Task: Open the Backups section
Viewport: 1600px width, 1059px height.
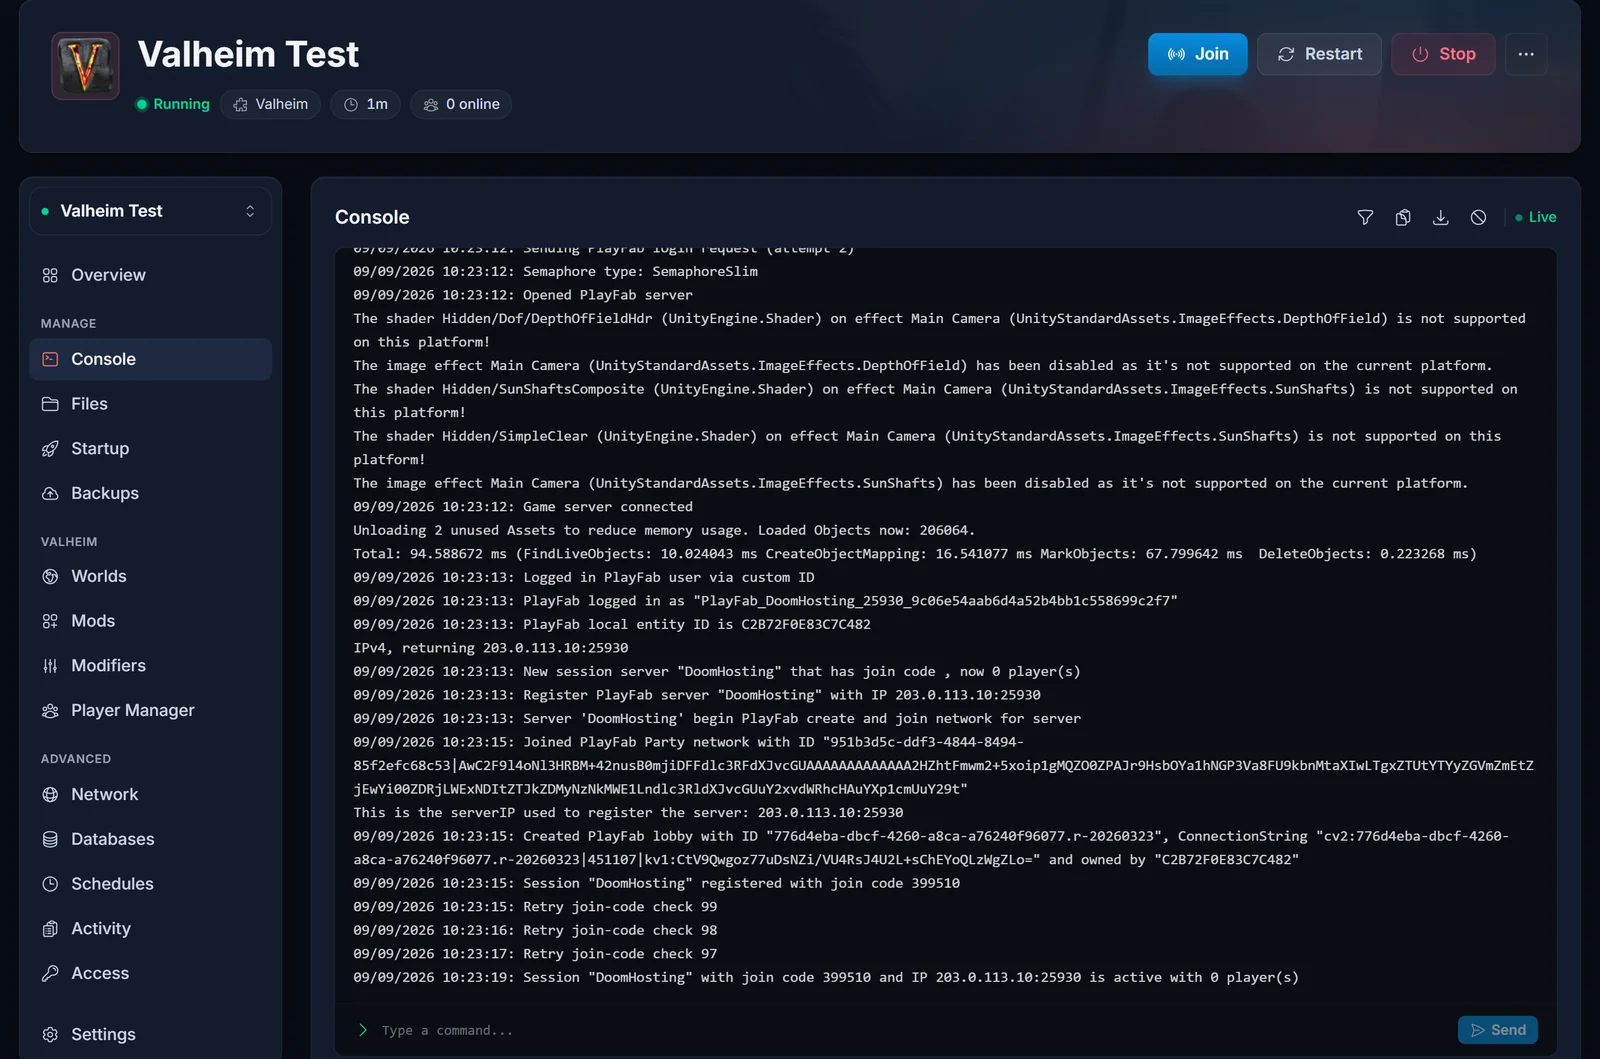Action: coord(150,493)
